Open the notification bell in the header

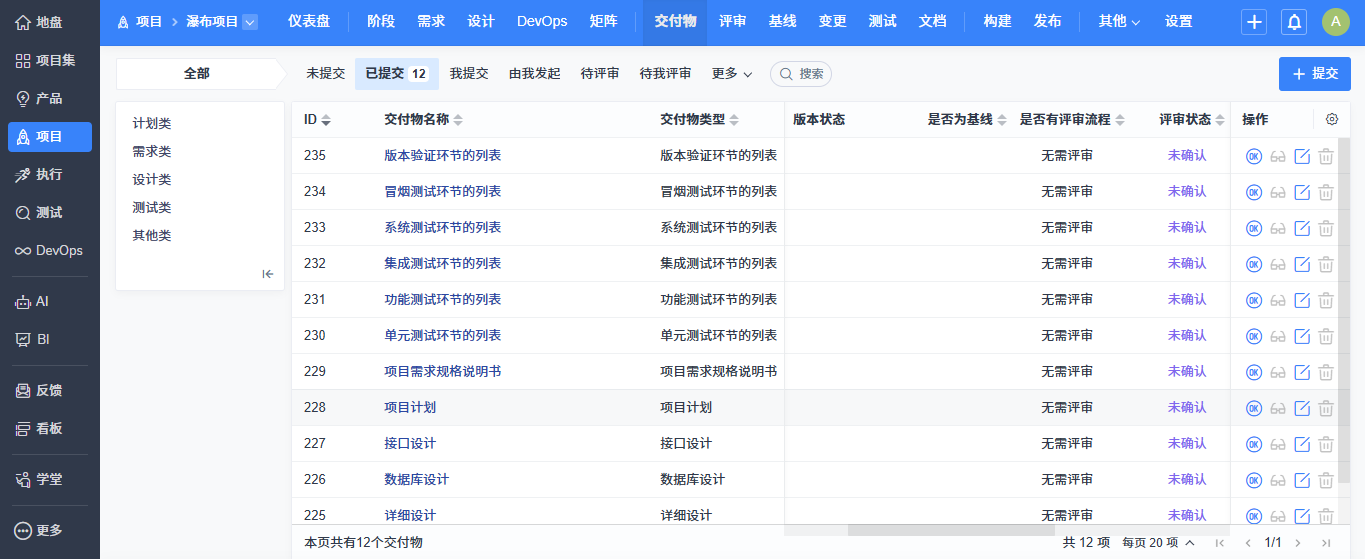(1293, 22)
